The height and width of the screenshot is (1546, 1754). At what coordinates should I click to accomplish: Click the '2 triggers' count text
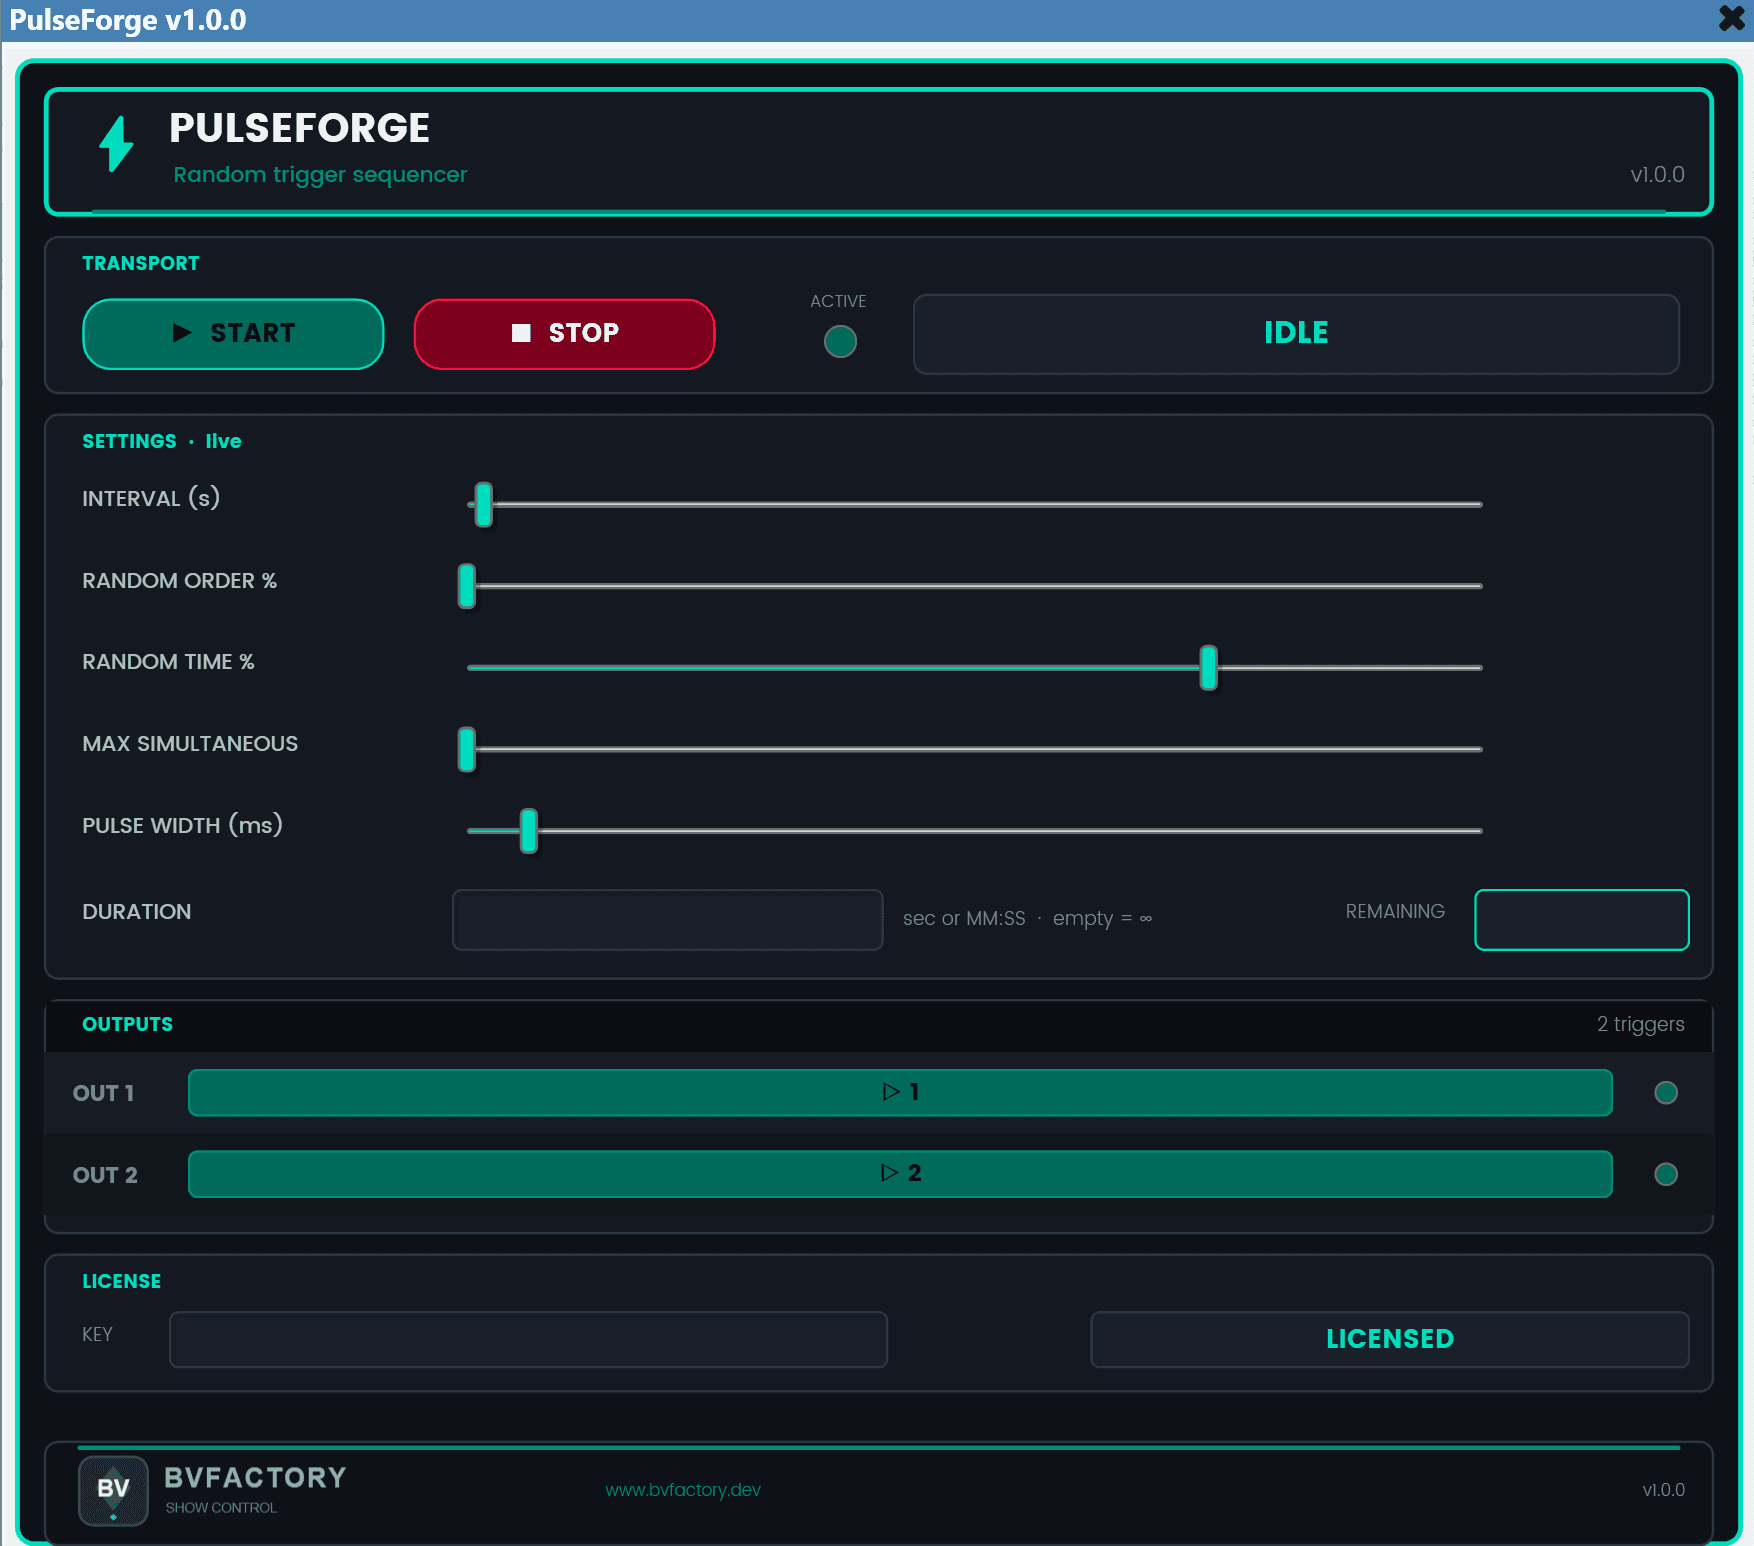[x=1640, y=1024]
